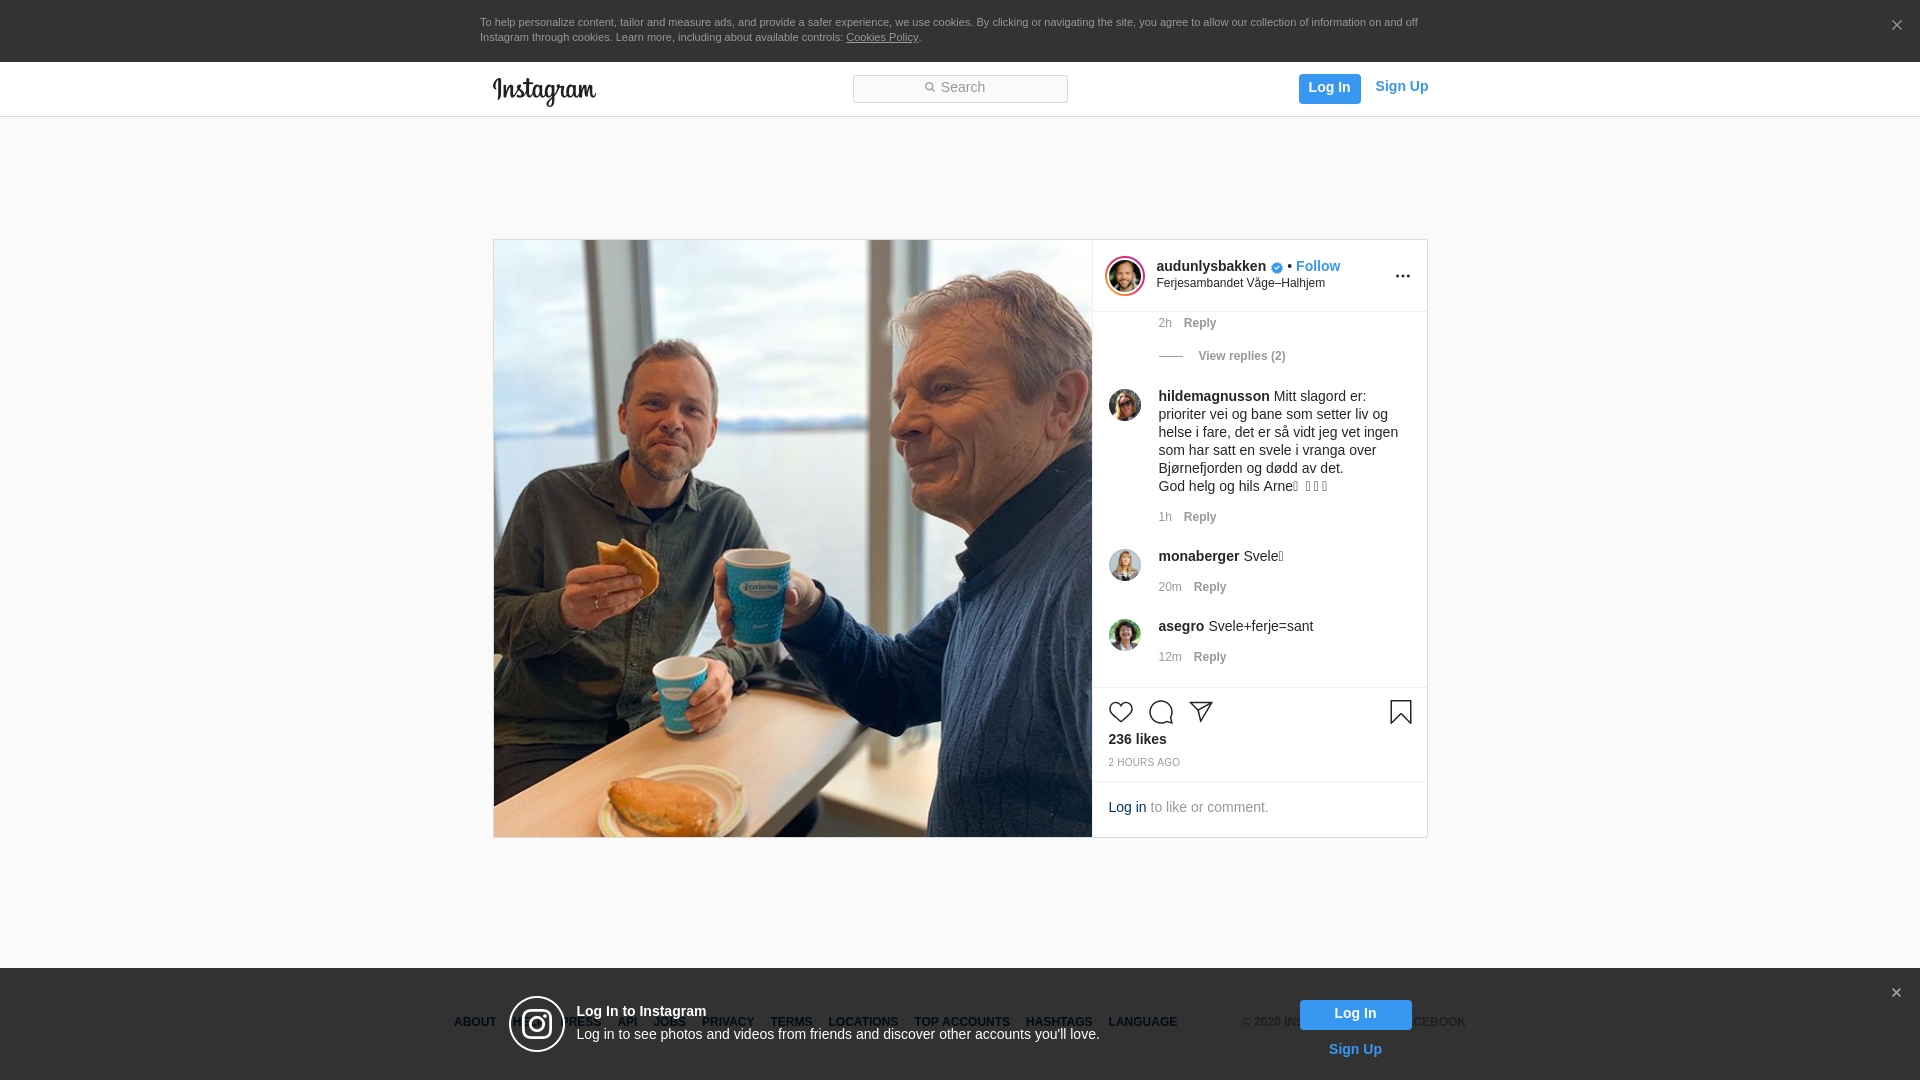The image size is (1920, 1080).
Task: Go to Instagram home via logo
Action: point(544,91)
